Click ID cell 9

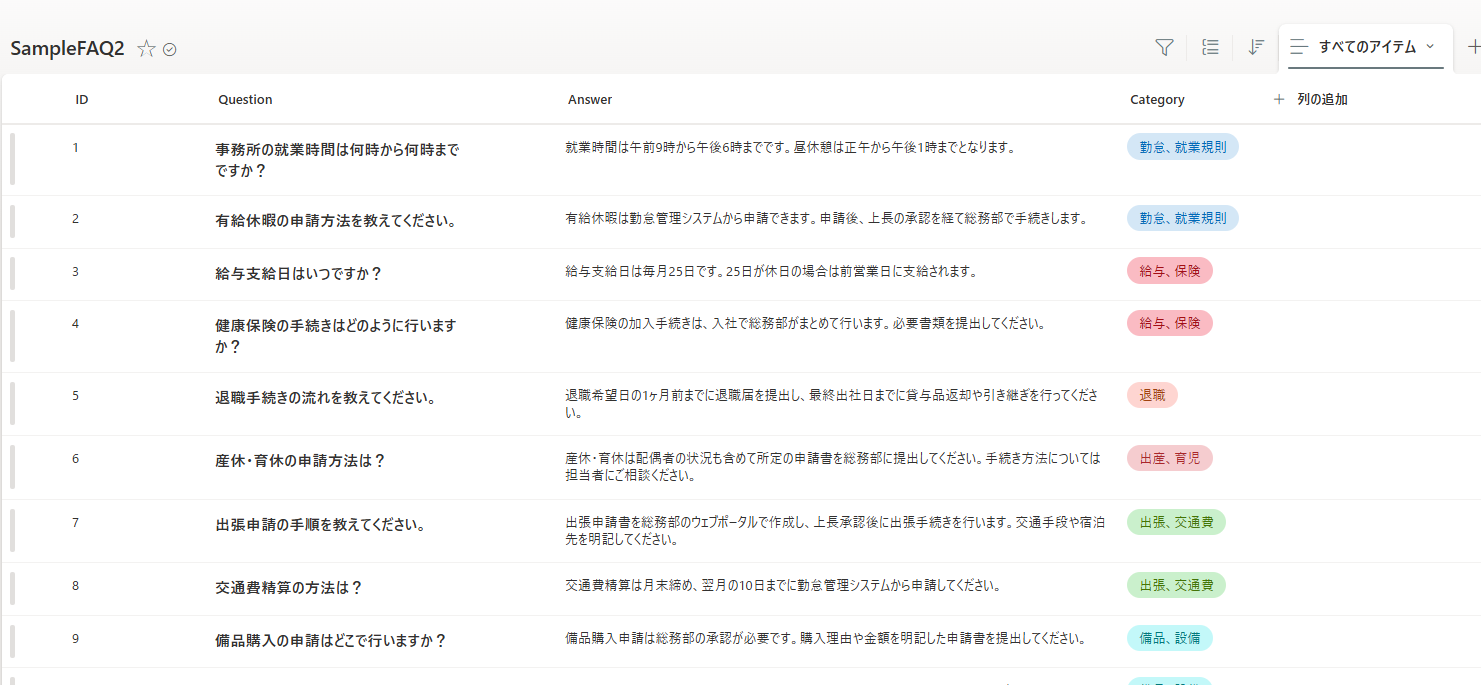[75, 639]
